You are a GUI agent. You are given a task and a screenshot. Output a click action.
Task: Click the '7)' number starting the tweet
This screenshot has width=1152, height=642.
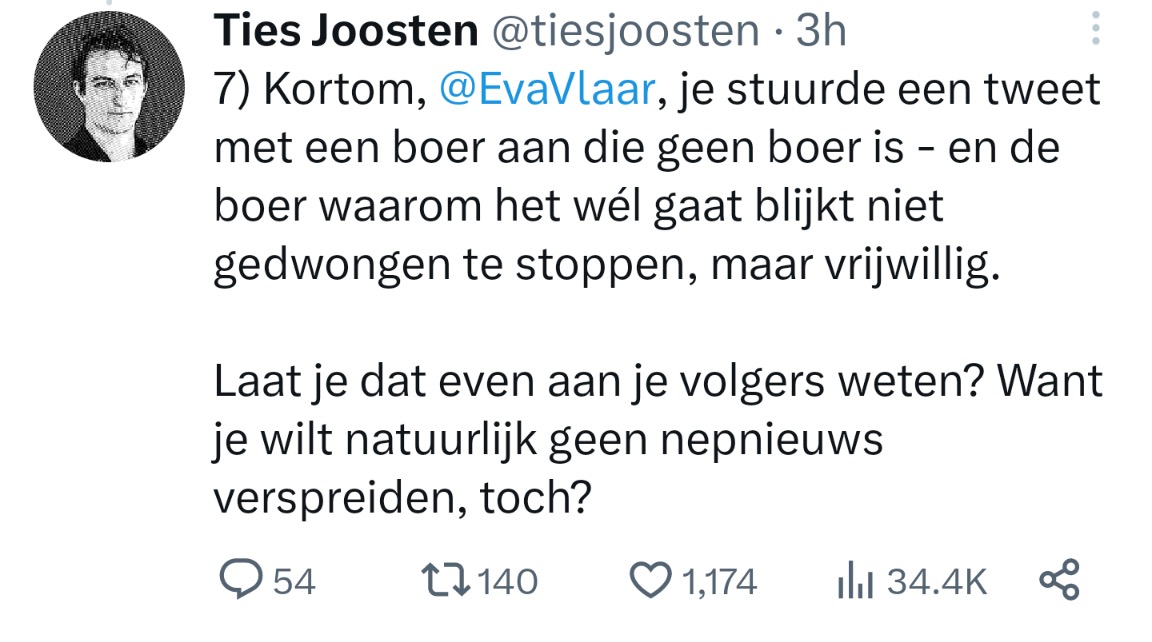pyautogui.click(x=234, y=91)
